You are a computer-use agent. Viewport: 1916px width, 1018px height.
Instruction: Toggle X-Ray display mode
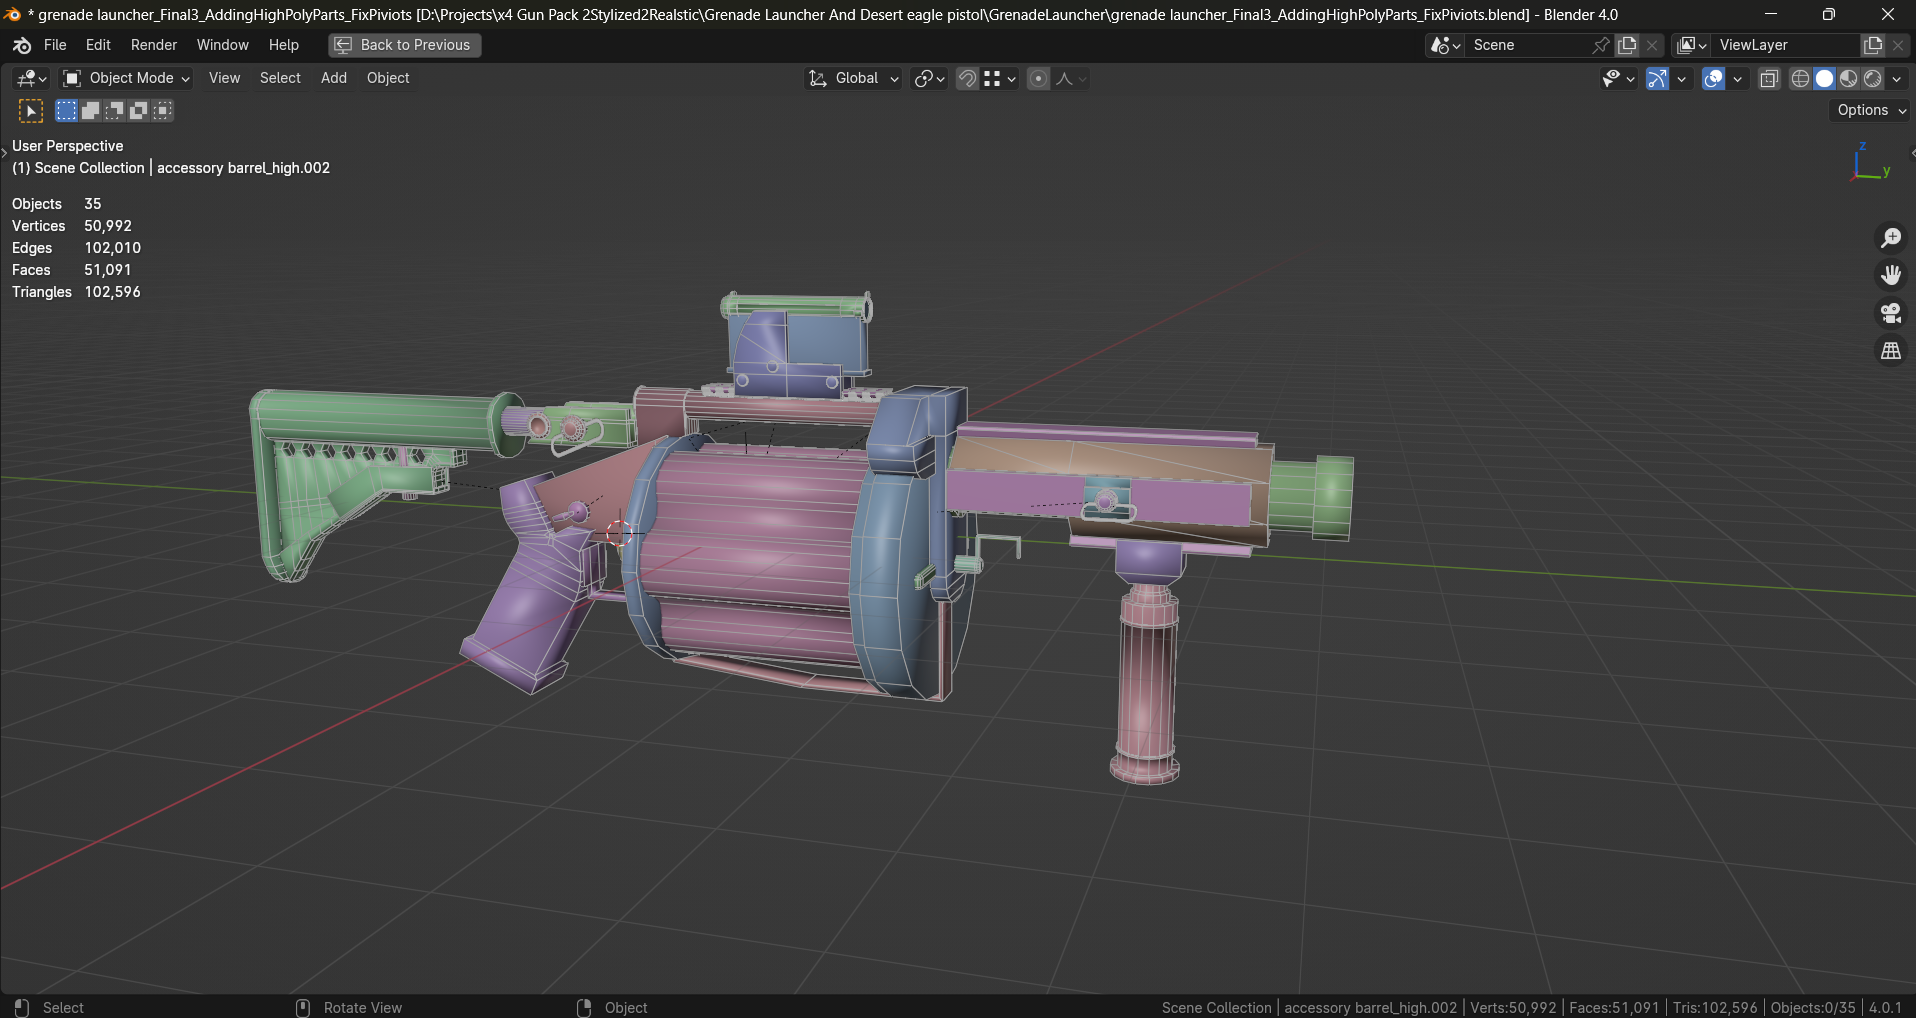pyautogui.click(x=1769, y=79)
